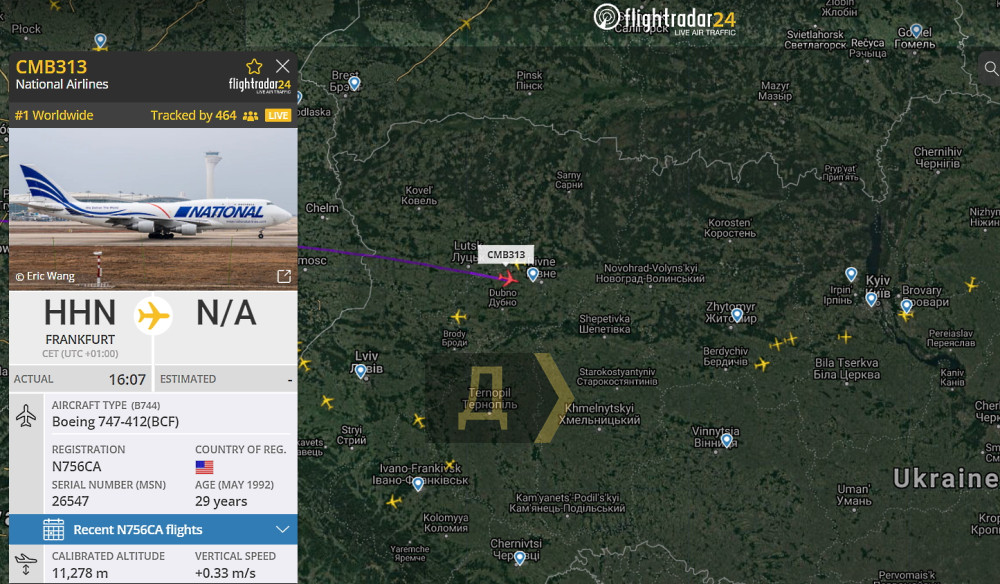Open the National 747 aircraft photo

(153, 209)
